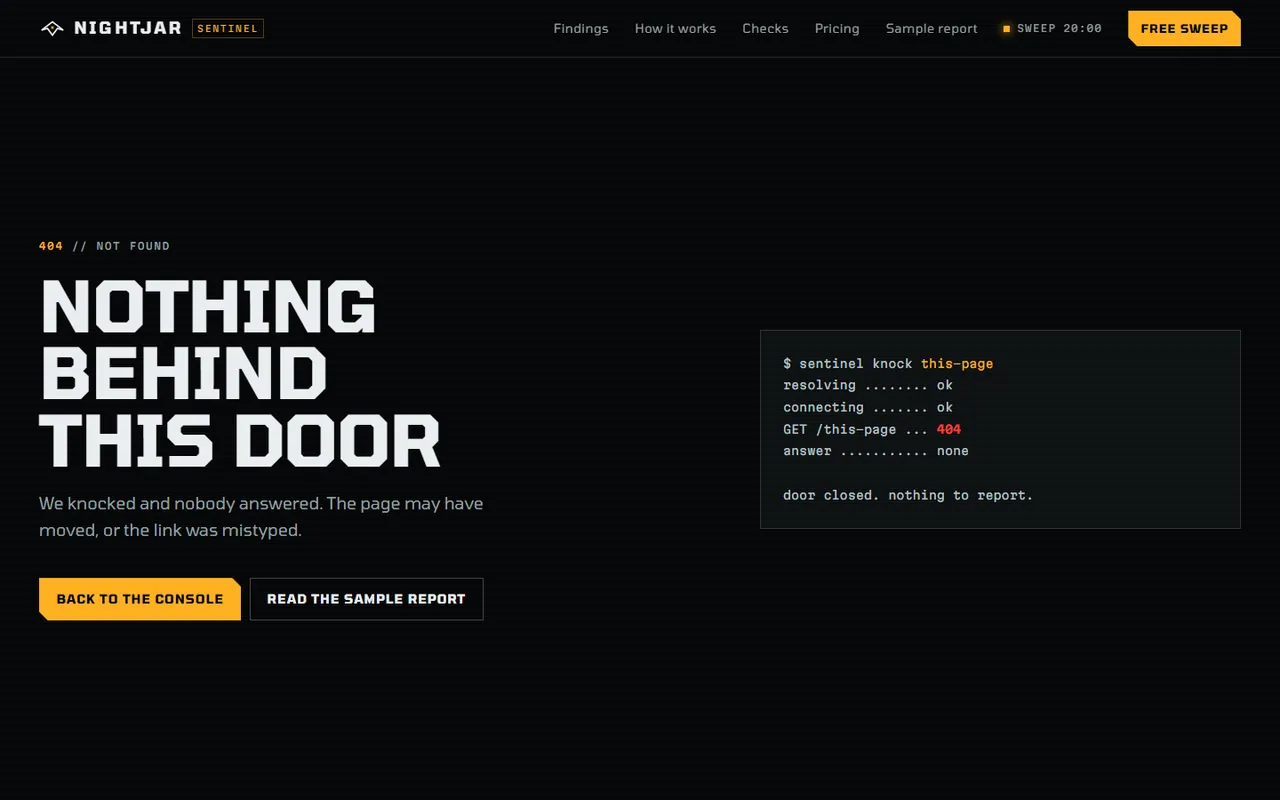Go to the Checks page
This screenshot has height=800, width=1280.
[x=765, y=28]
